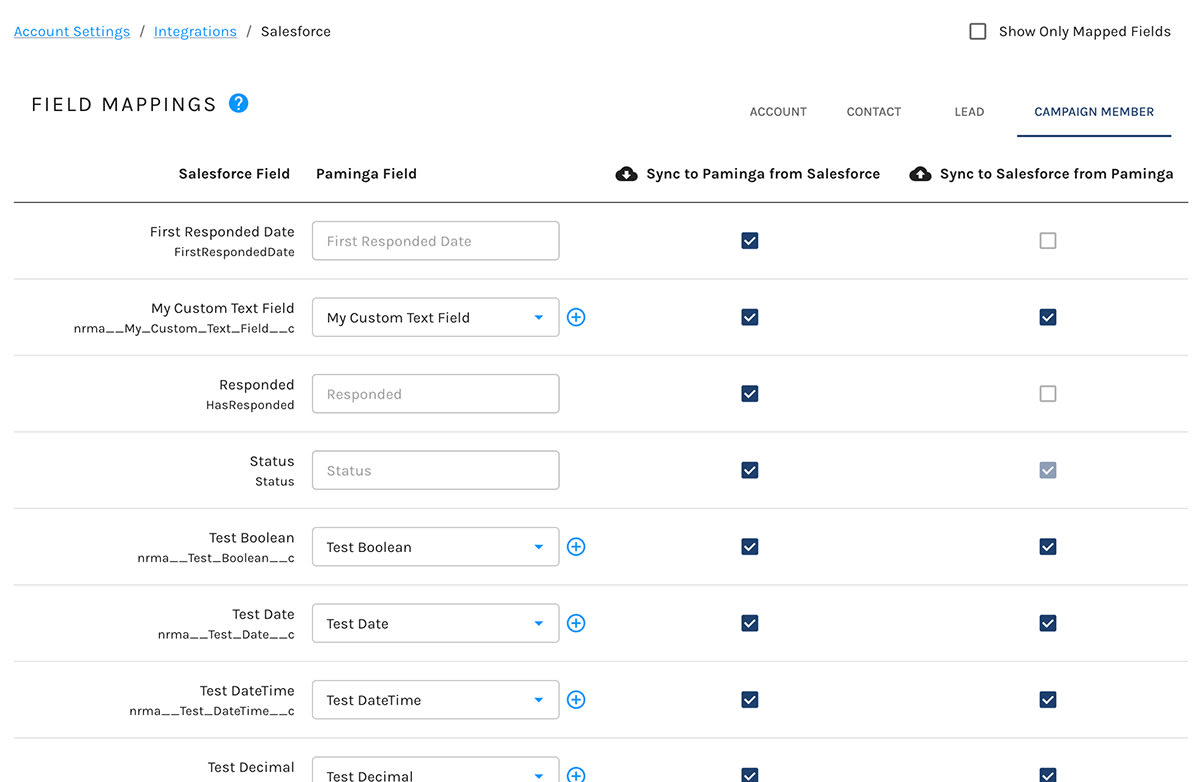Click the plus icon next to Test Decimal
The width and height of the screenshot is (1200, 782).
click(576, 773)
